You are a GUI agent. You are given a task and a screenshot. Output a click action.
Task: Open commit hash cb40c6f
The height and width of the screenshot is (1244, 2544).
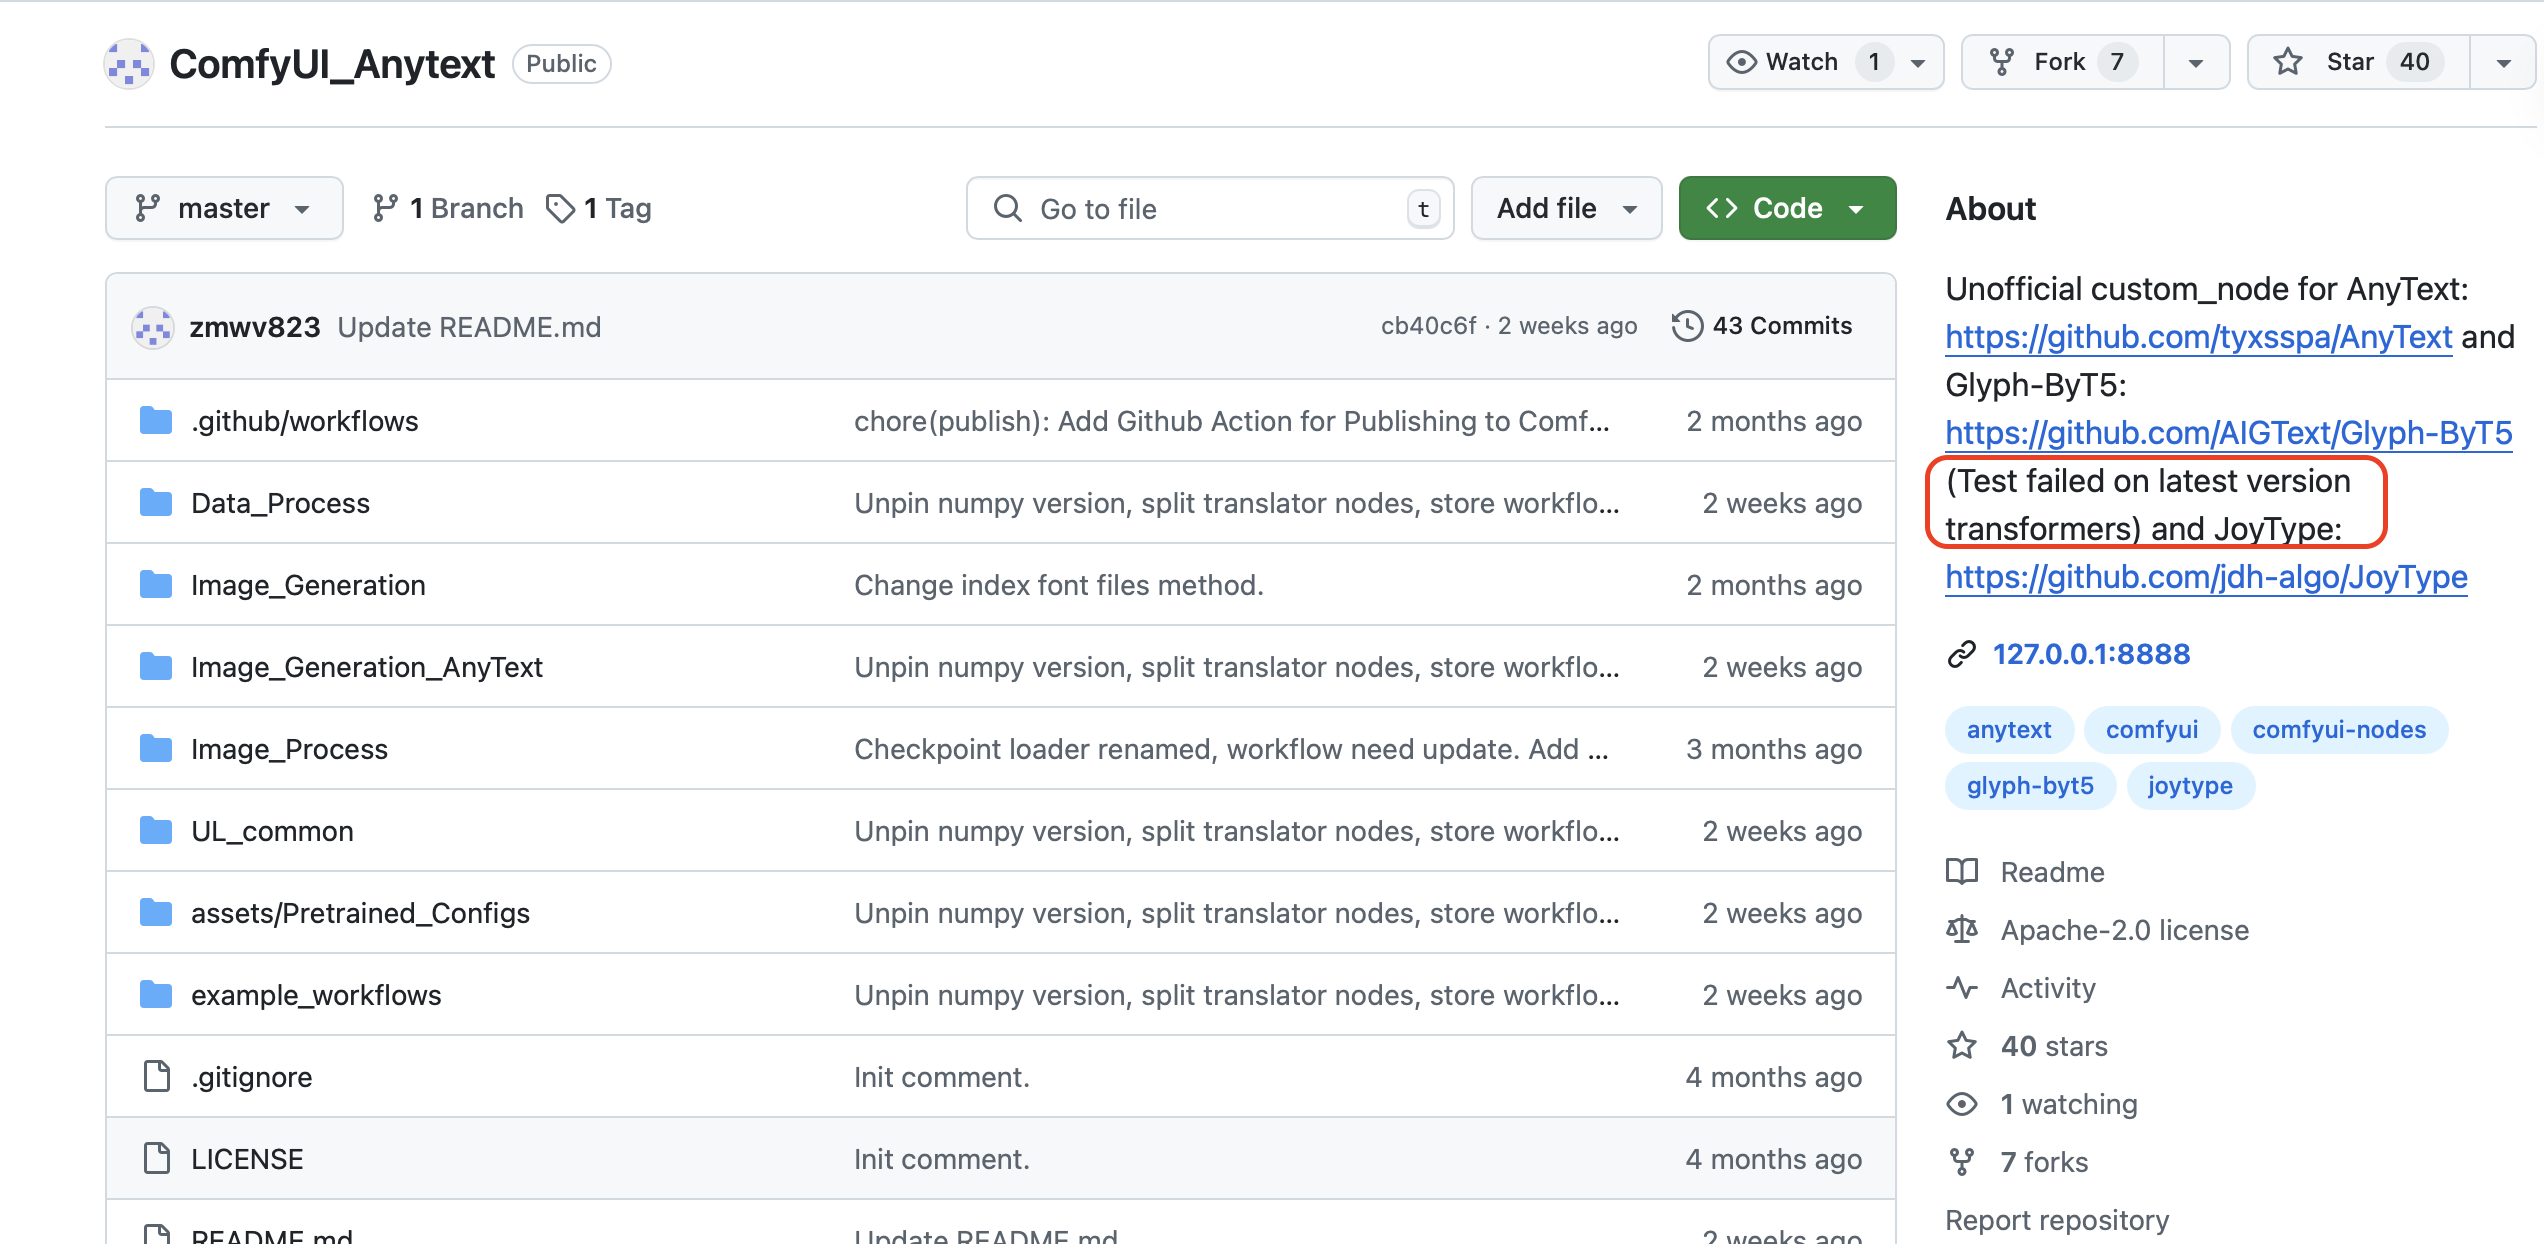1428,326
